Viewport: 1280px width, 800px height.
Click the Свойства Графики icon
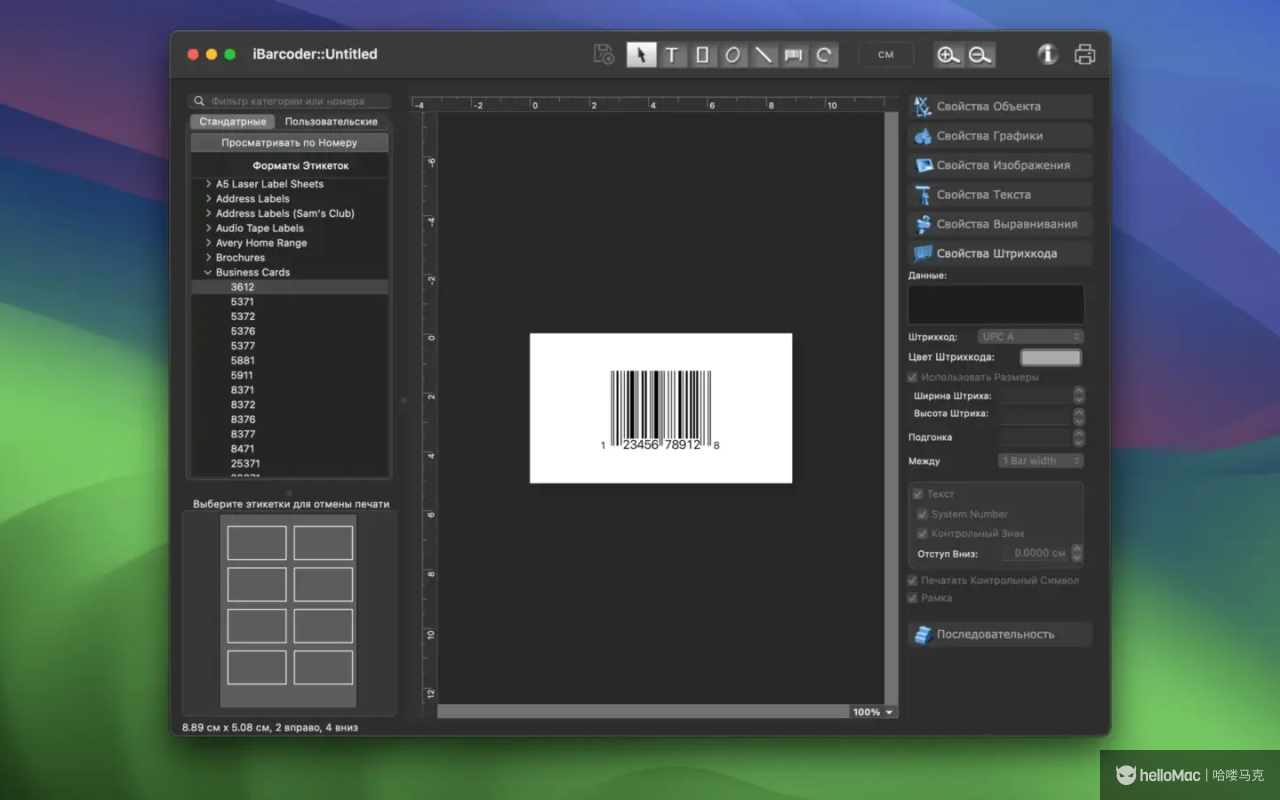[923, 136]
